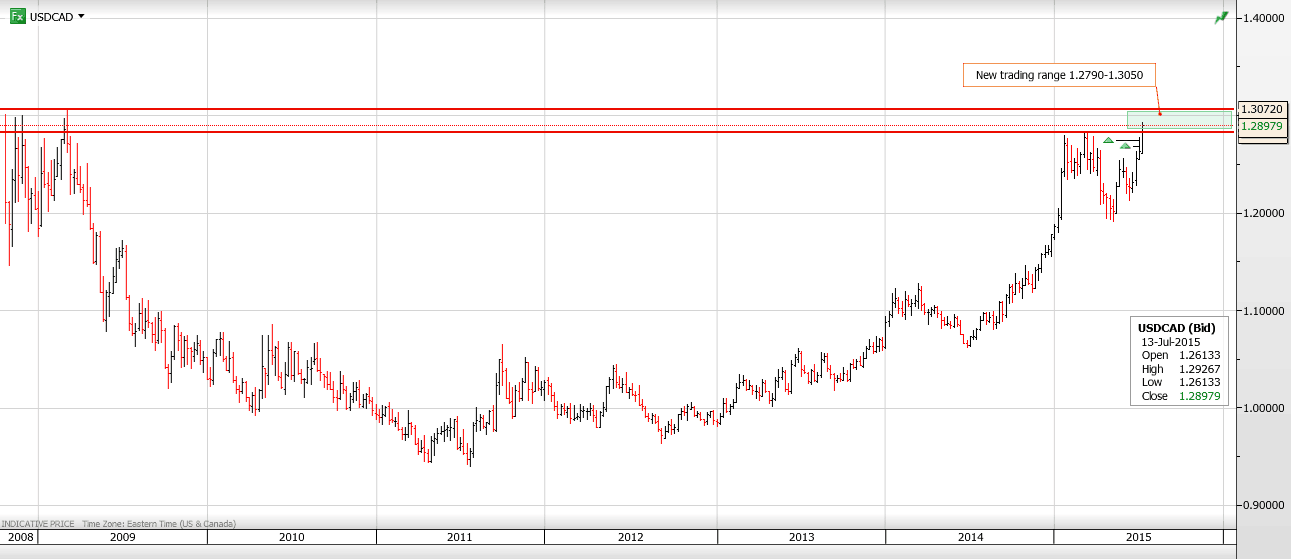Click the USDCAD symbol name text
Viewport: 1291px width, 559px height.
(51, 17)
